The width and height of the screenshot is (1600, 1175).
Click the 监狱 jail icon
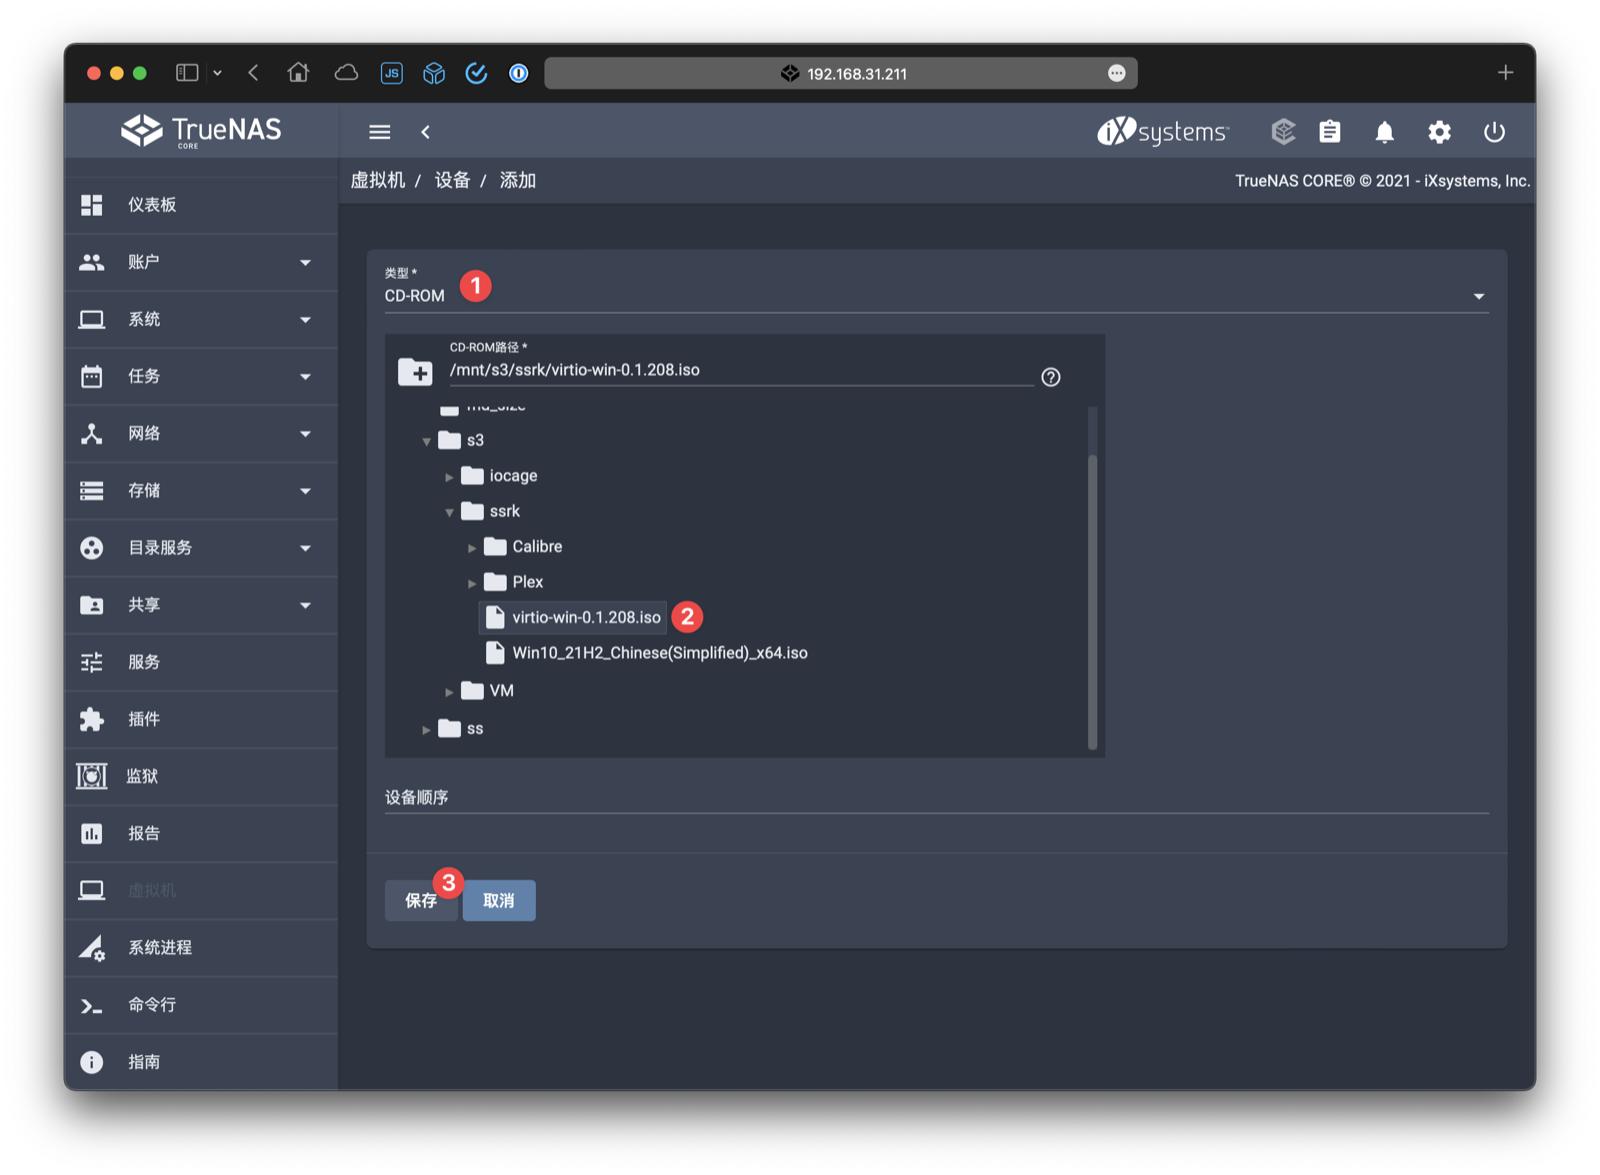coord(92,776)
